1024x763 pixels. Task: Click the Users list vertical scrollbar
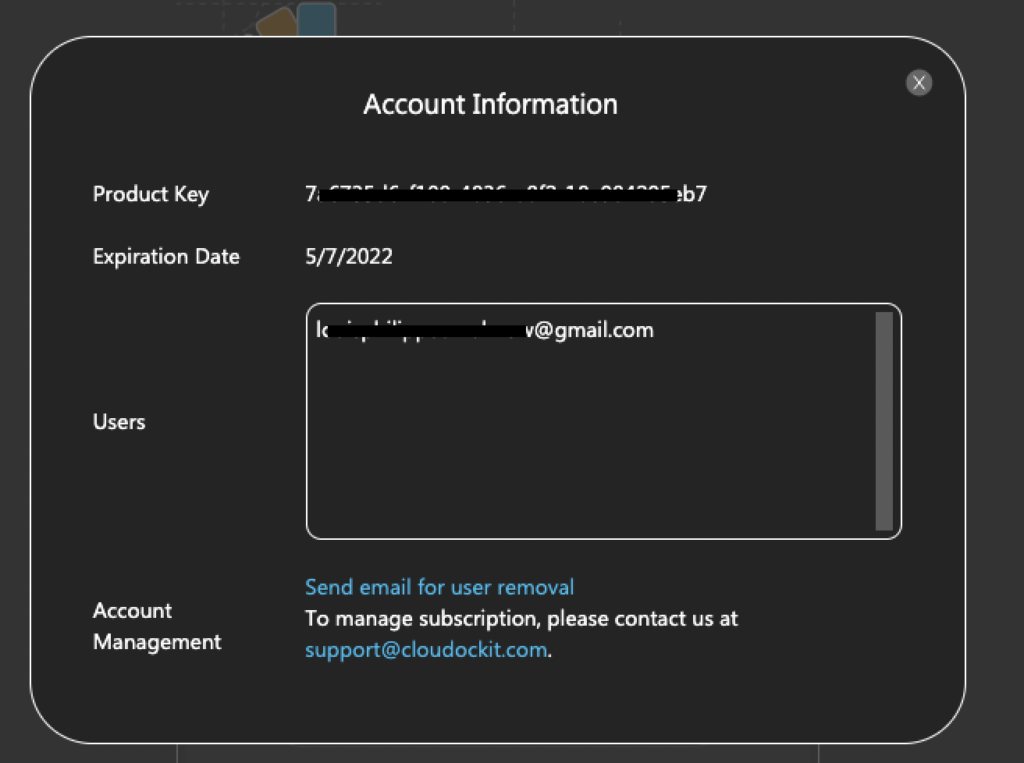[x=884, y=421]
